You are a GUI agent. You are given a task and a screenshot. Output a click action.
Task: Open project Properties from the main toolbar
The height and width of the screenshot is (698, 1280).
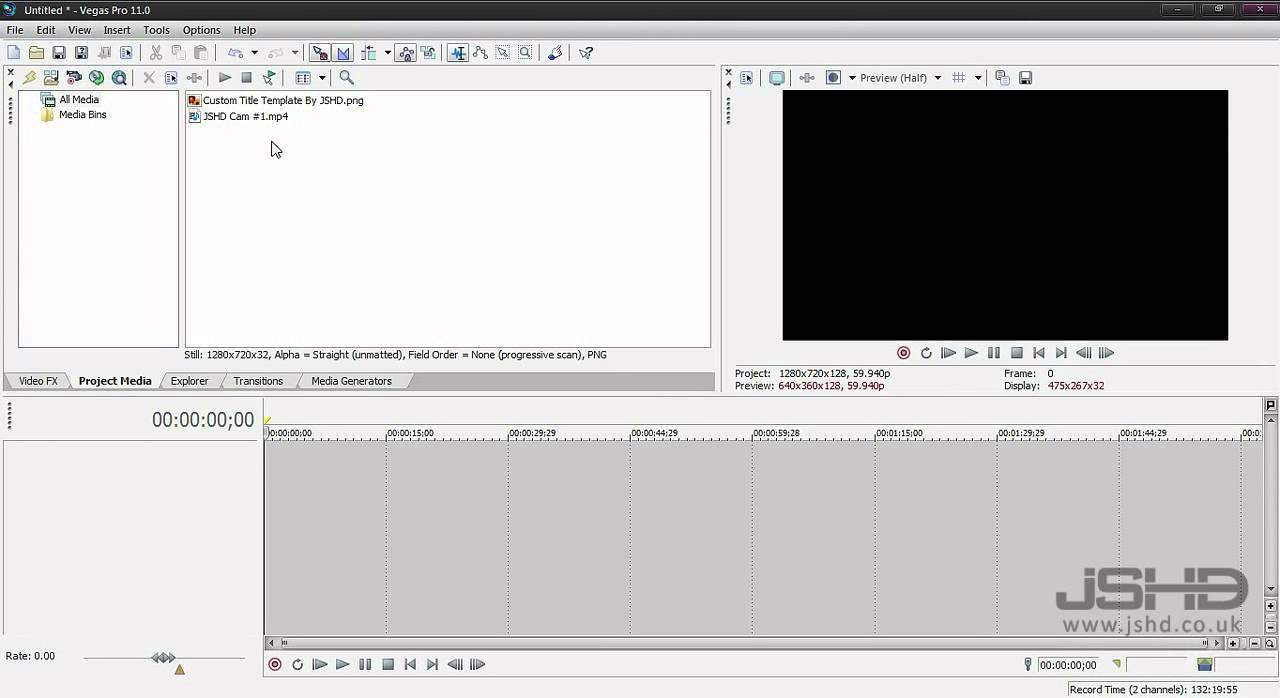127,53
